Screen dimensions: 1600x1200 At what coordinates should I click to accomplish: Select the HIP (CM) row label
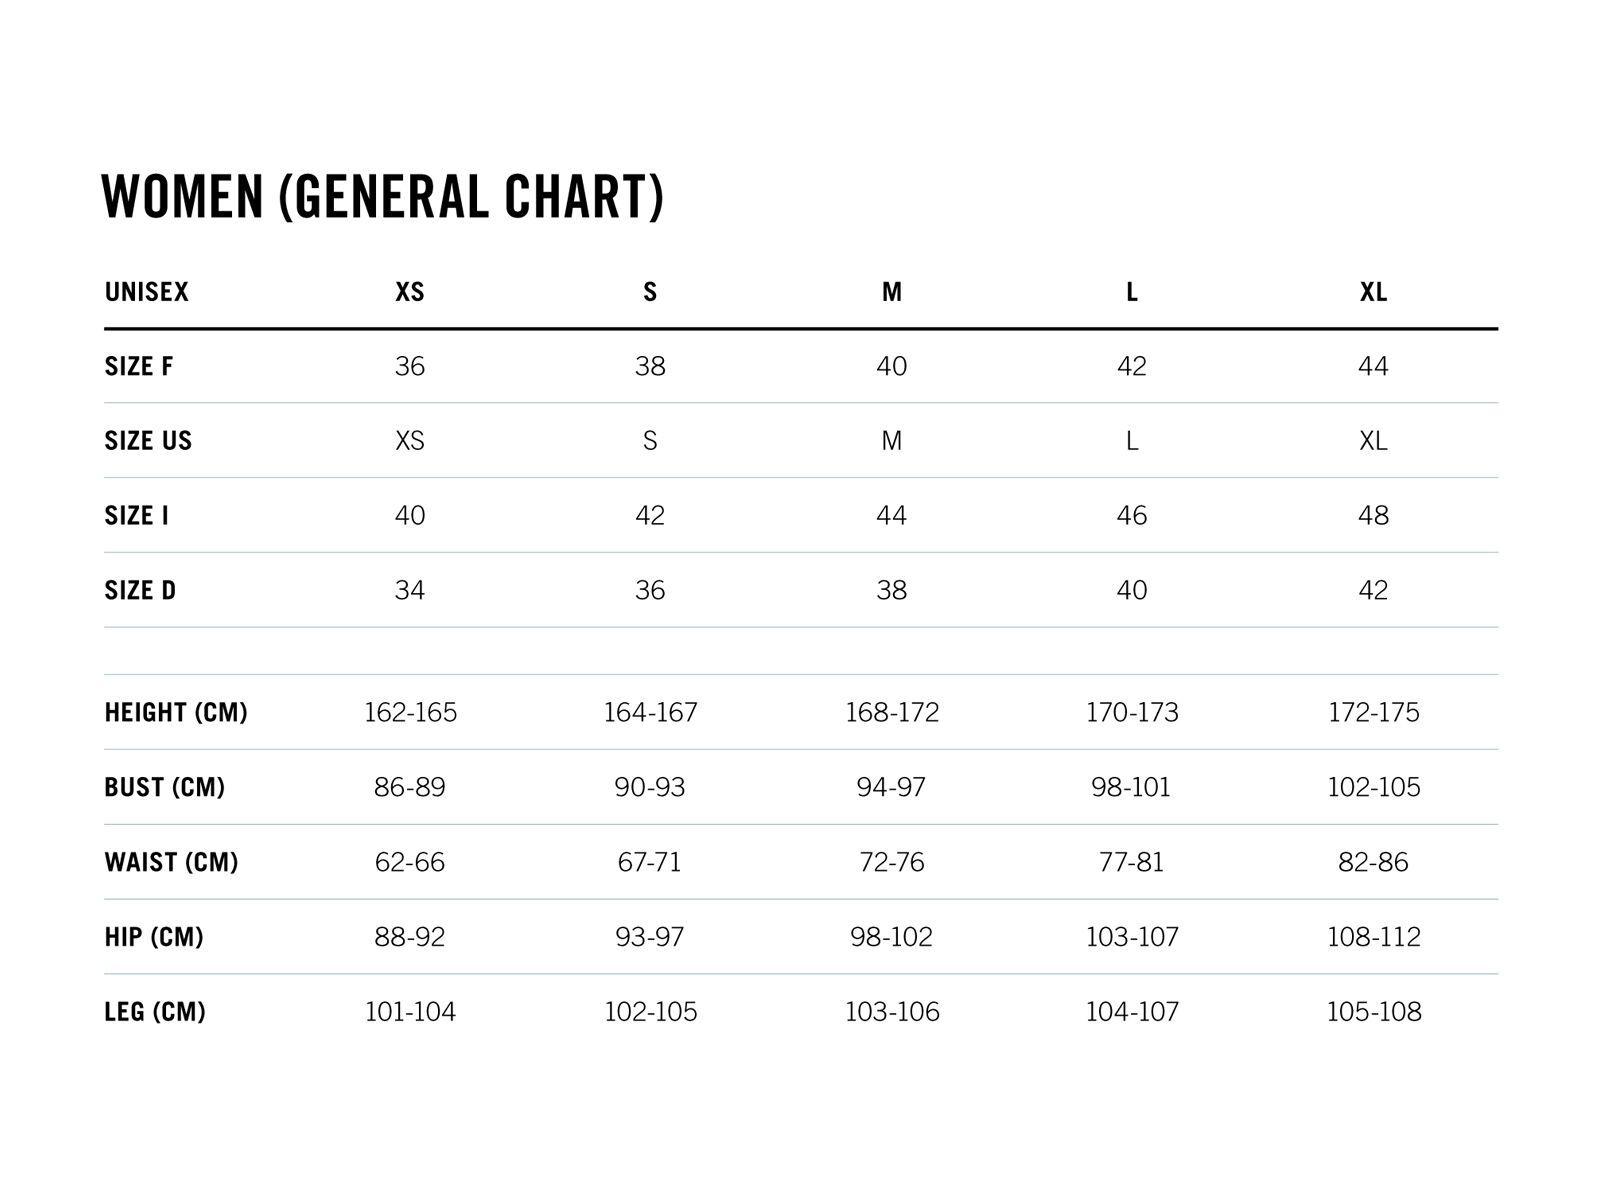click(154, 937)
